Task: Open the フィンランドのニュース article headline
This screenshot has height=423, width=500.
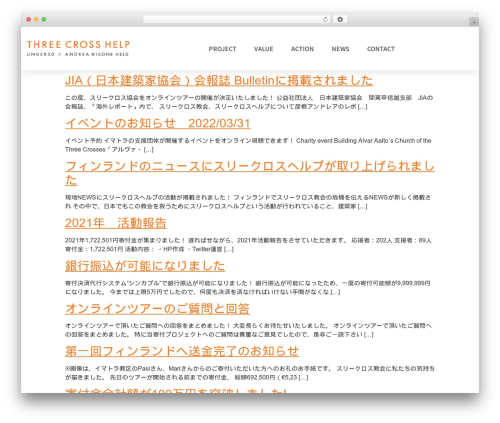Action: point(250,173)
